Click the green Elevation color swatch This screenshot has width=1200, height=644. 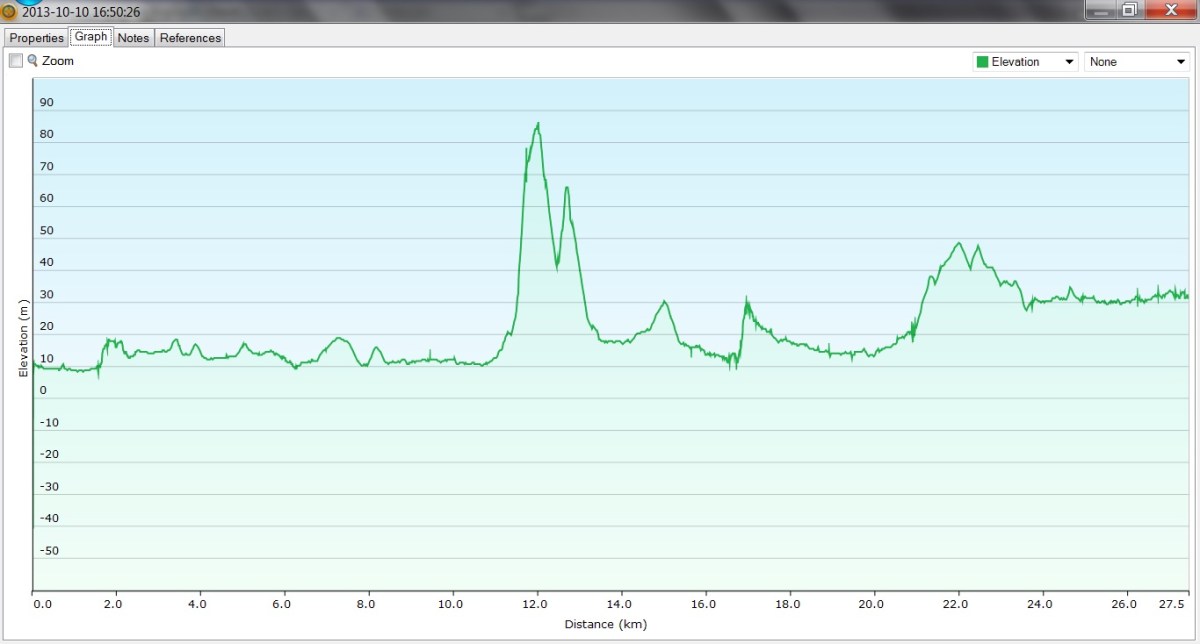(982, 62)
